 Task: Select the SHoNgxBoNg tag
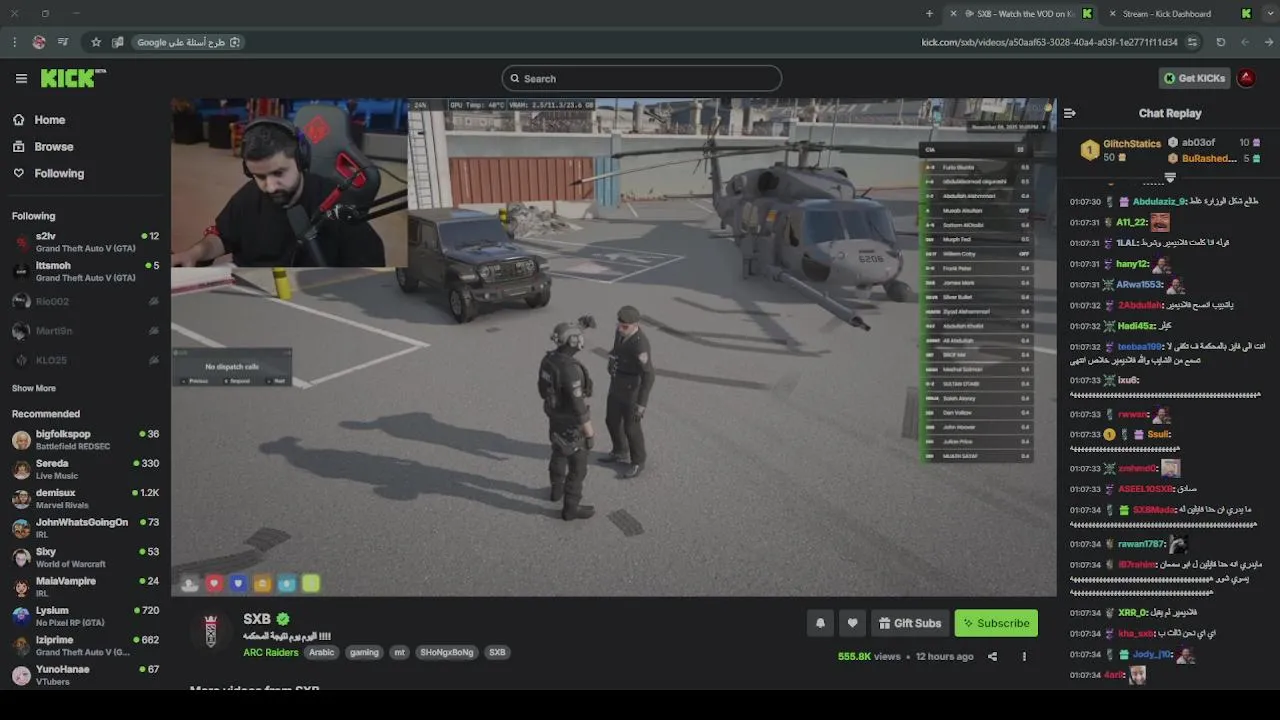pos(447,652)
